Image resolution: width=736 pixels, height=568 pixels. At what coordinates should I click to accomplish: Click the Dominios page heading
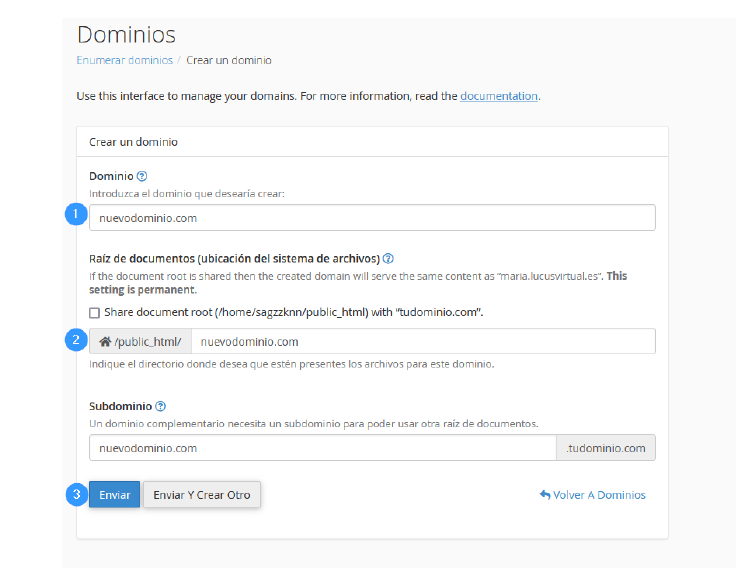(x=126, y=34)
